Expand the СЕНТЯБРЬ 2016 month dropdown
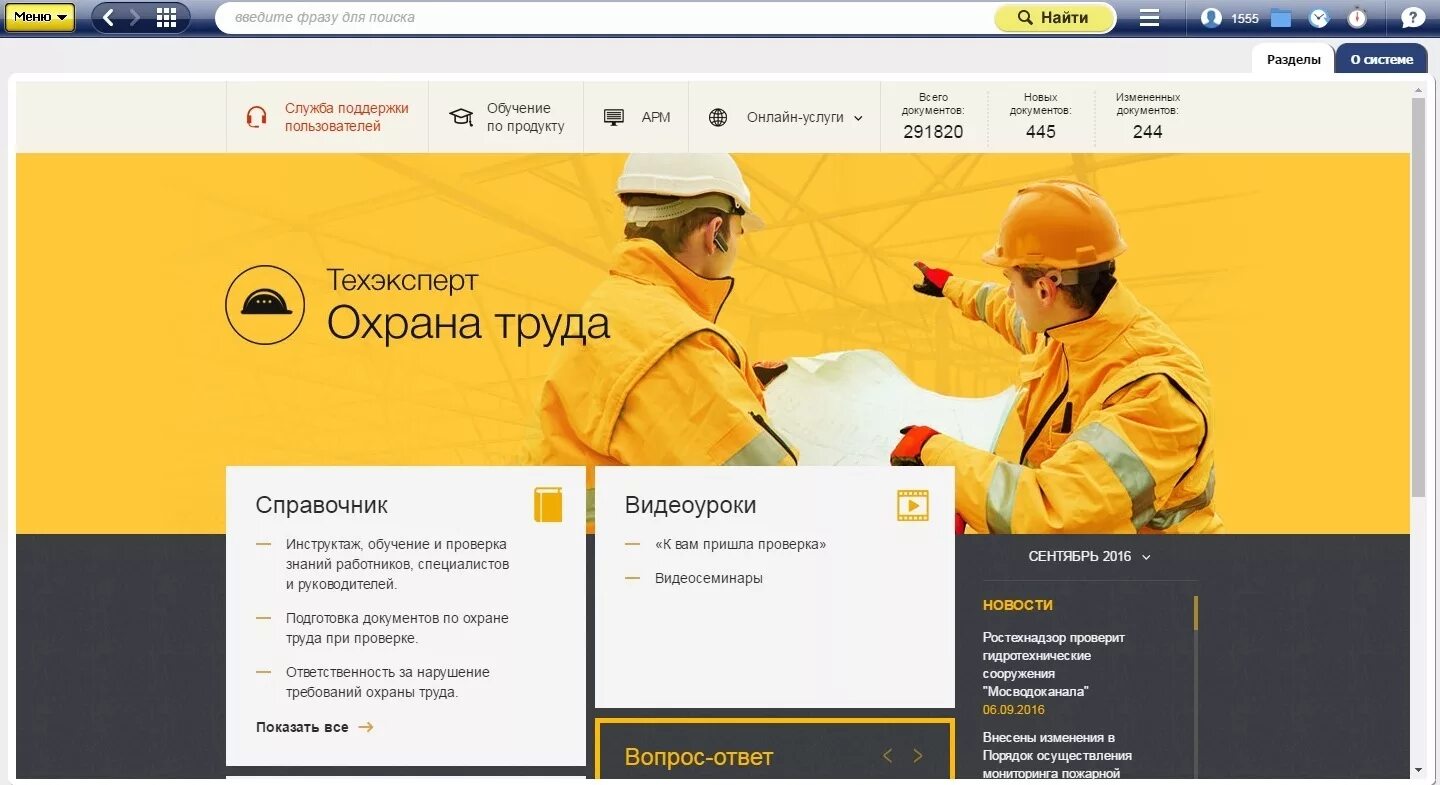 coord(1090,556)
